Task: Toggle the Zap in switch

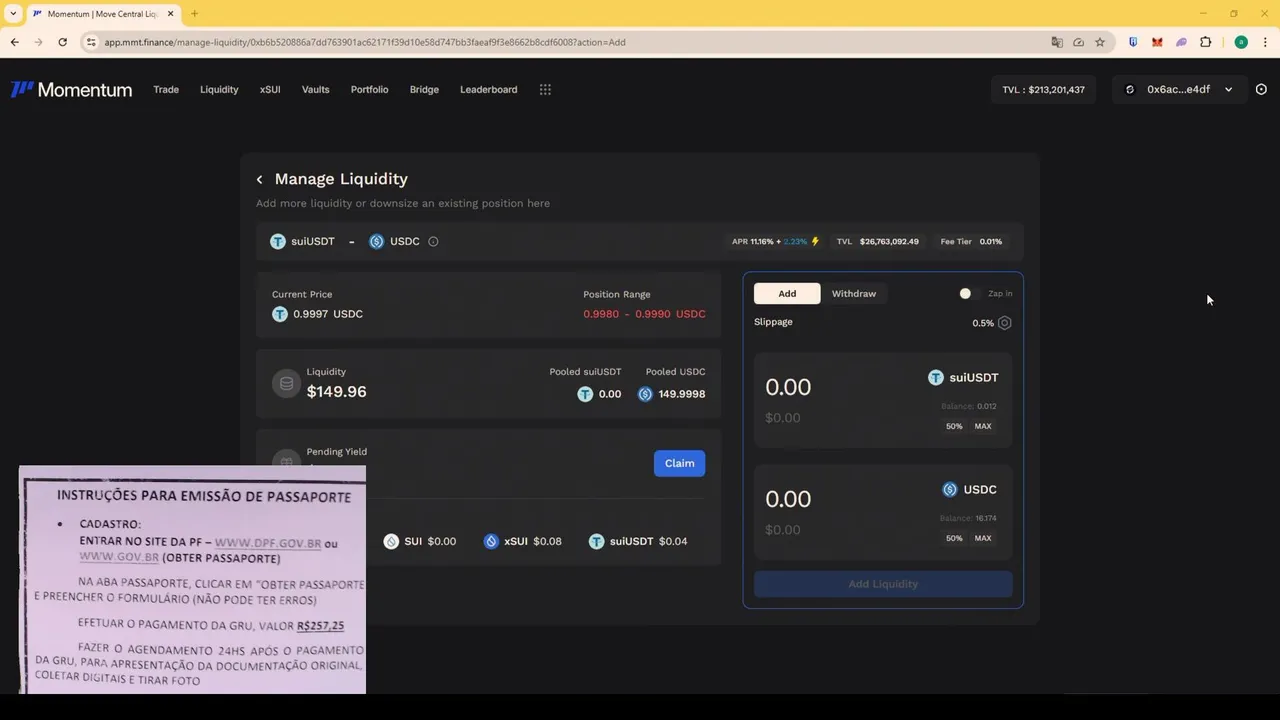Action: 970,293
